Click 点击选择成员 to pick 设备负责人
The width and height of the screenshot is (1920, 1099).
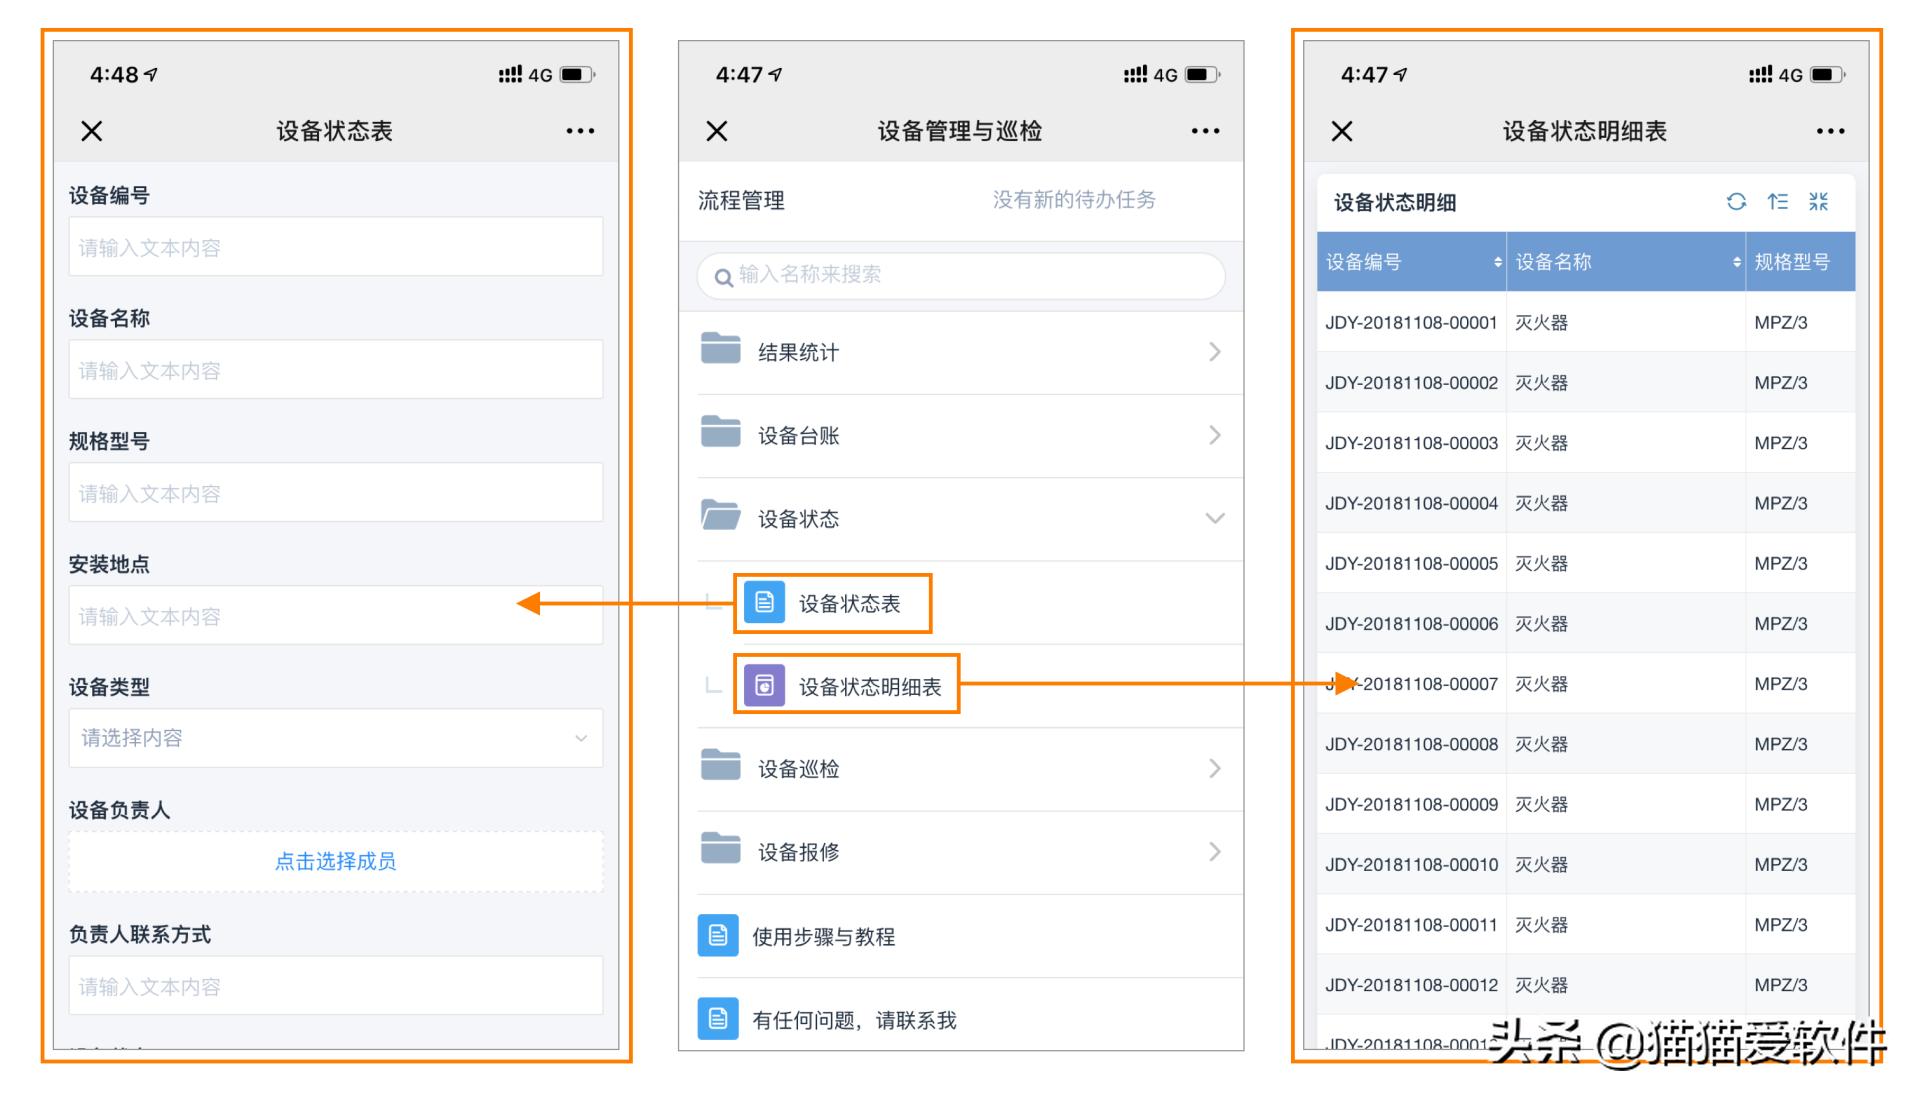(336, 861)
